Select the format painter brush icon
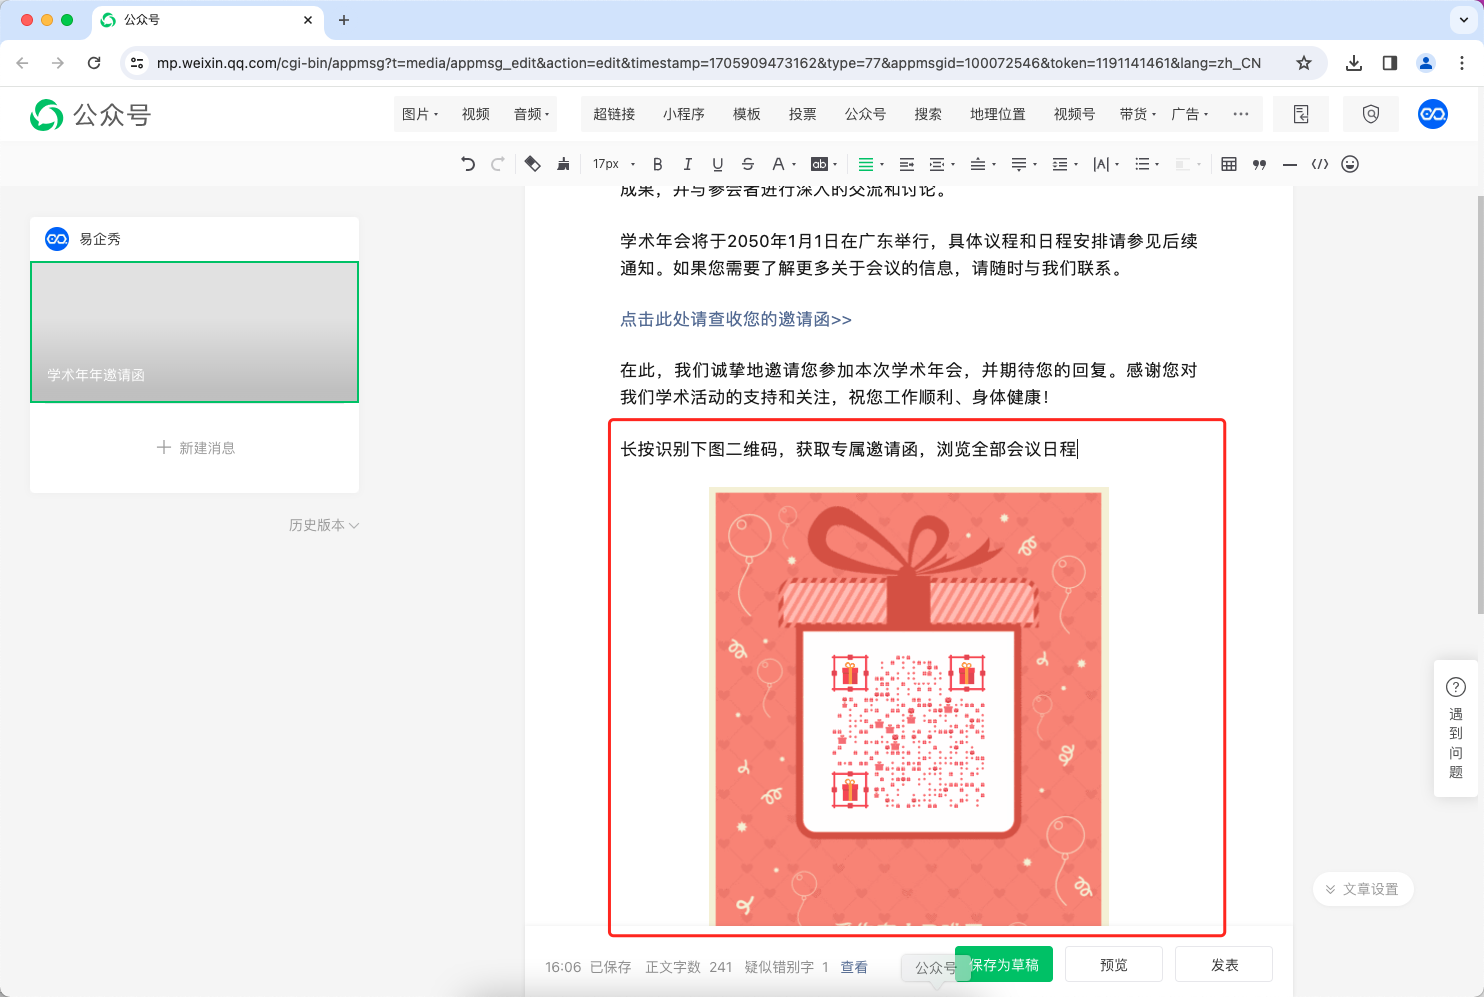Screen dimensions: 1484x997 [563, 164]
